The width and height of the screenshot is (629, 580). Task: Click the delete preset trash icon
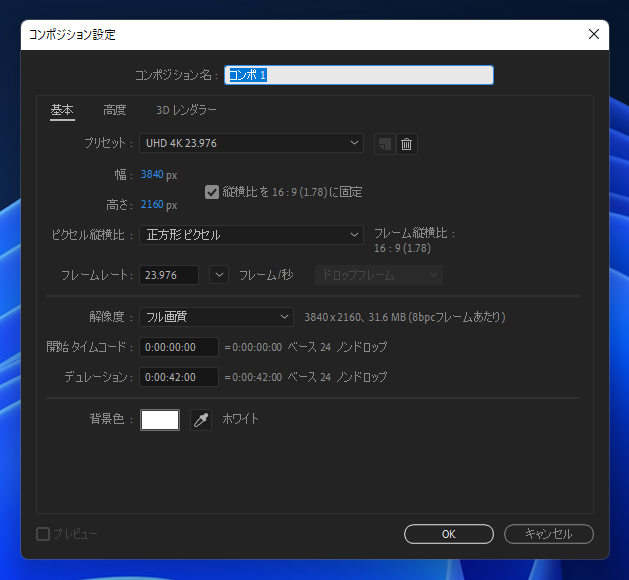406,144
